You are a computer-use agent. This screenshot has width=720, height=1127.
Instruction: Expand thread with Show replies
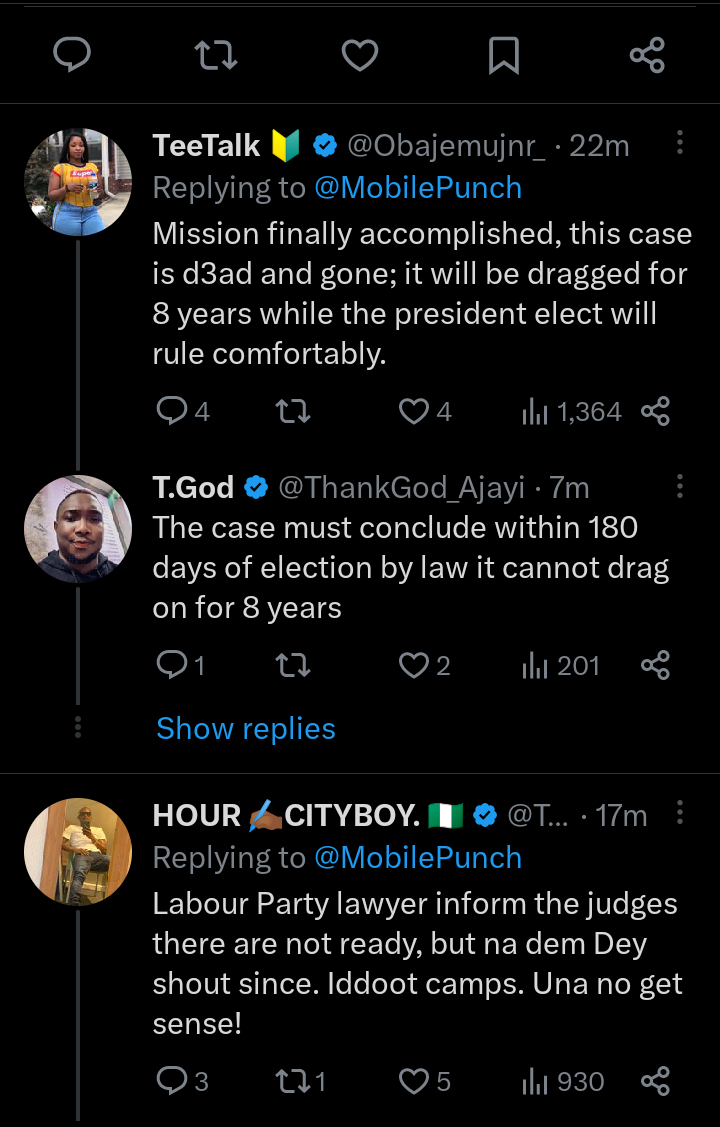tap(246, 729)
